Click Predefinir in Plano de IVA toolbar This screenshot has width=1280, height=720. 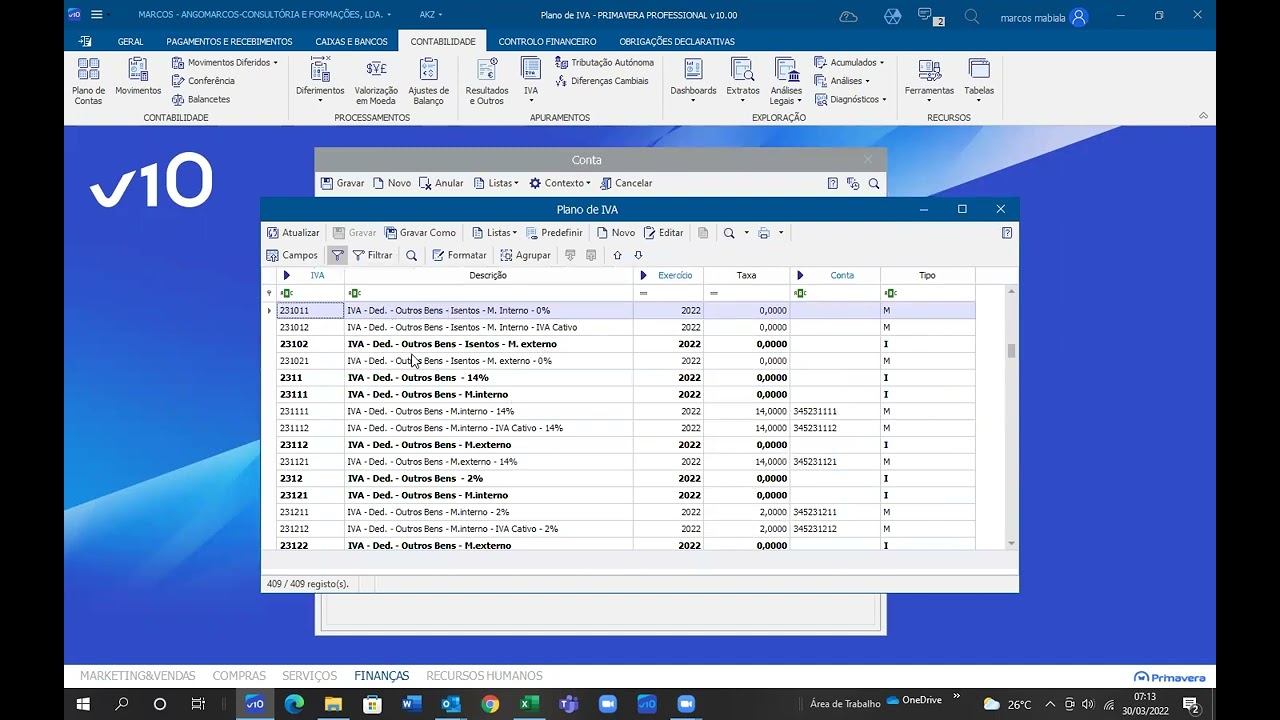[x=554, y=233]
